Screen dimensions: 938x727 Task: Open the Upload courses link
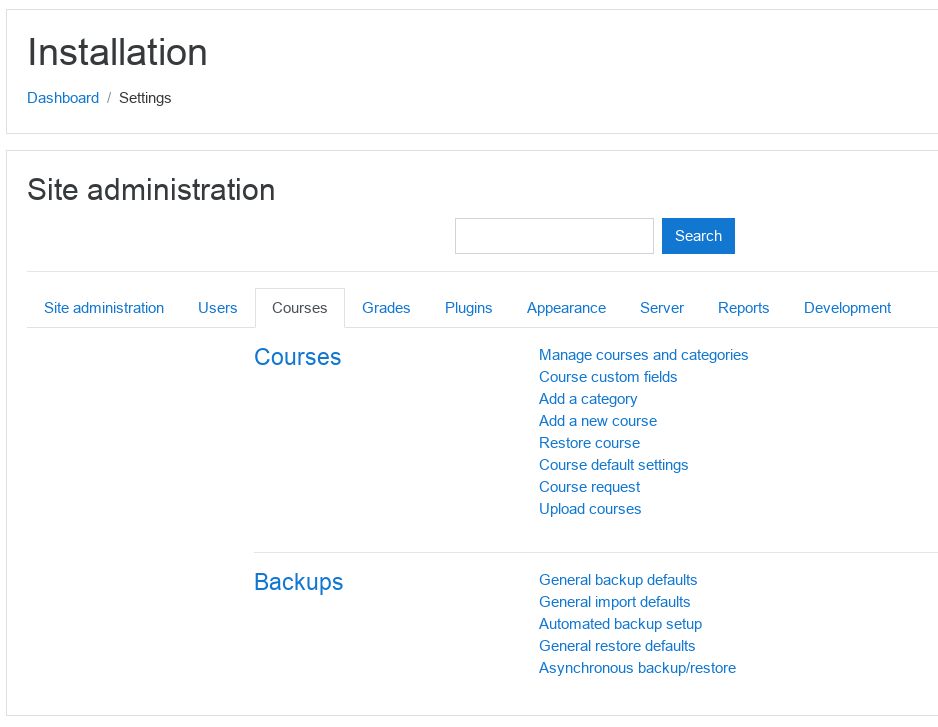tap(590, 509)
